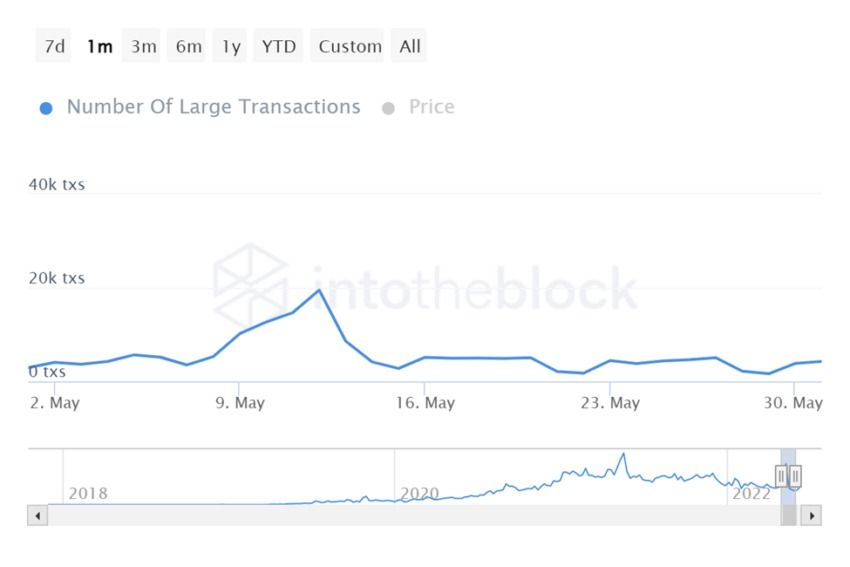Click the 2020 label in the navigator
850x567 pixels.
click(420, 493)
